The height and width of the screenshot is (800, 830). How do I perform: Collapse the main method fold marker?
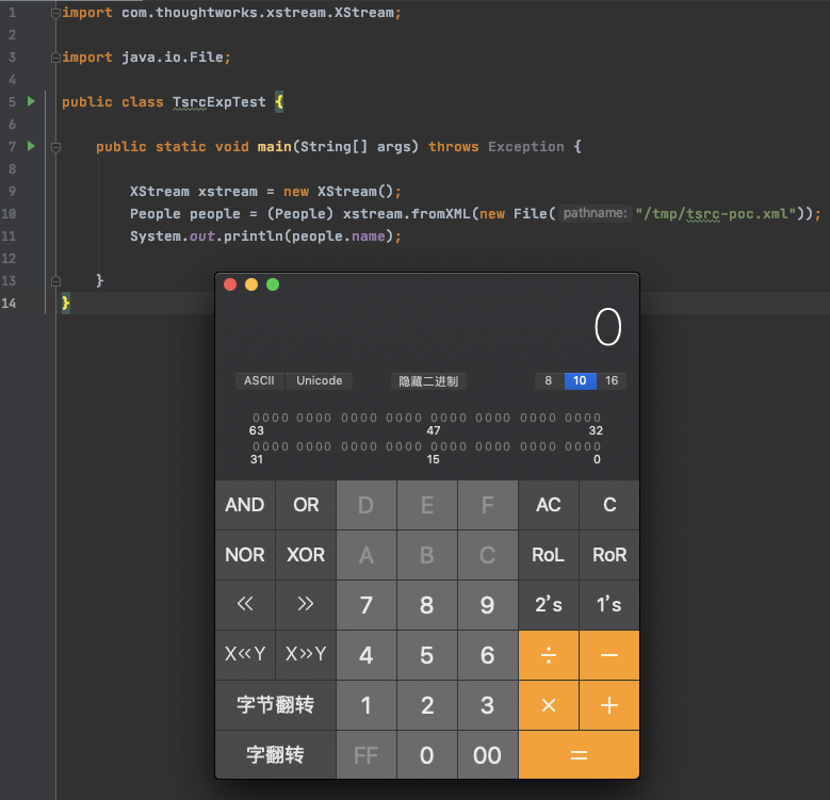coord(56,147)
